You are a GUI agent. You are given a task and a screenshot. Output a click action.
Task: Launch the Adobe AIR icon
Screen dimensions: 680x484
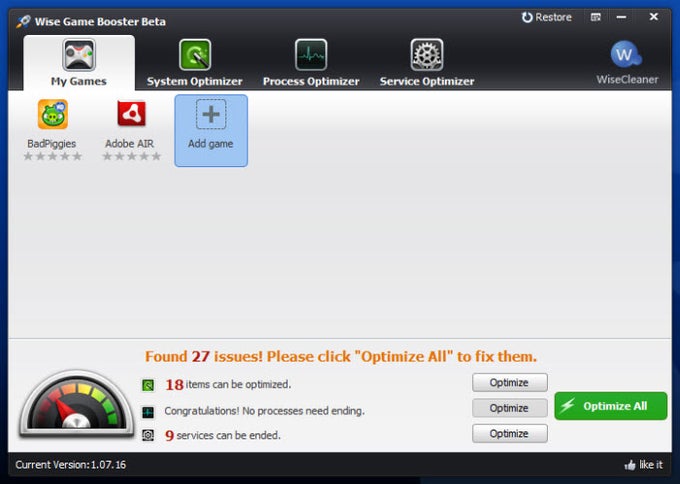tap(131, 114)
